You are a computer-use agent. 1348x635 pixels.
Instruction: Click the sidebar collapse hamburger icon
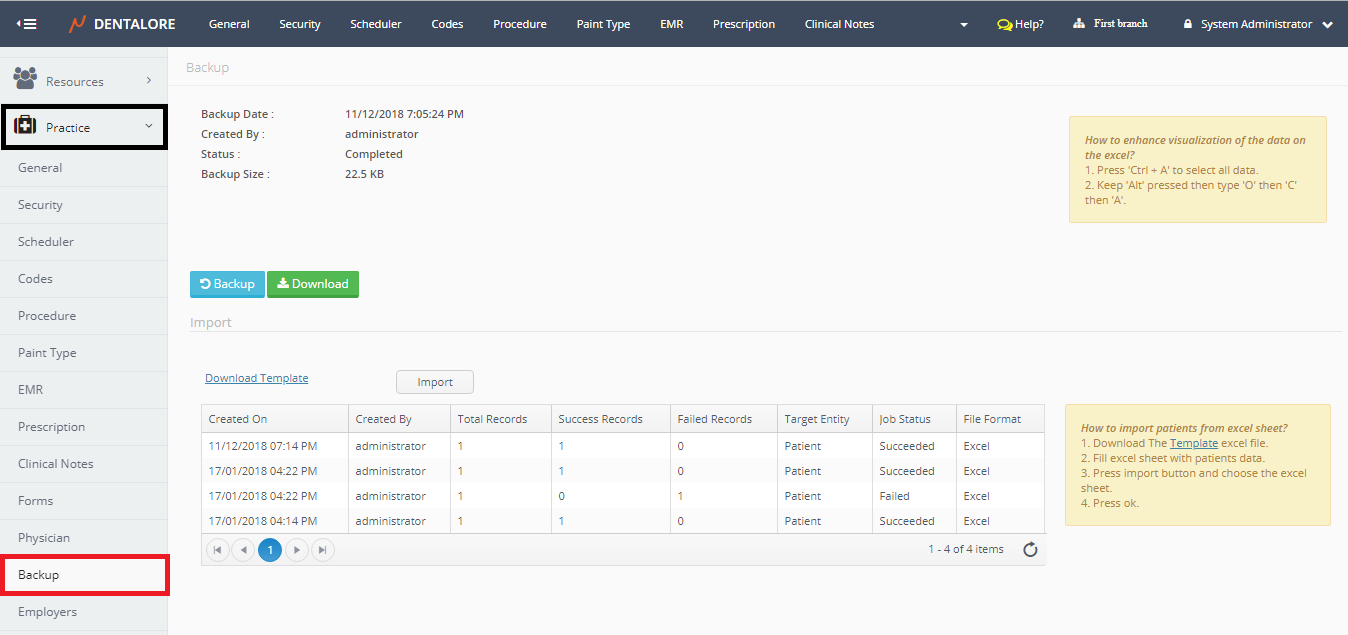pyautogui.click(x=26, y=24)
